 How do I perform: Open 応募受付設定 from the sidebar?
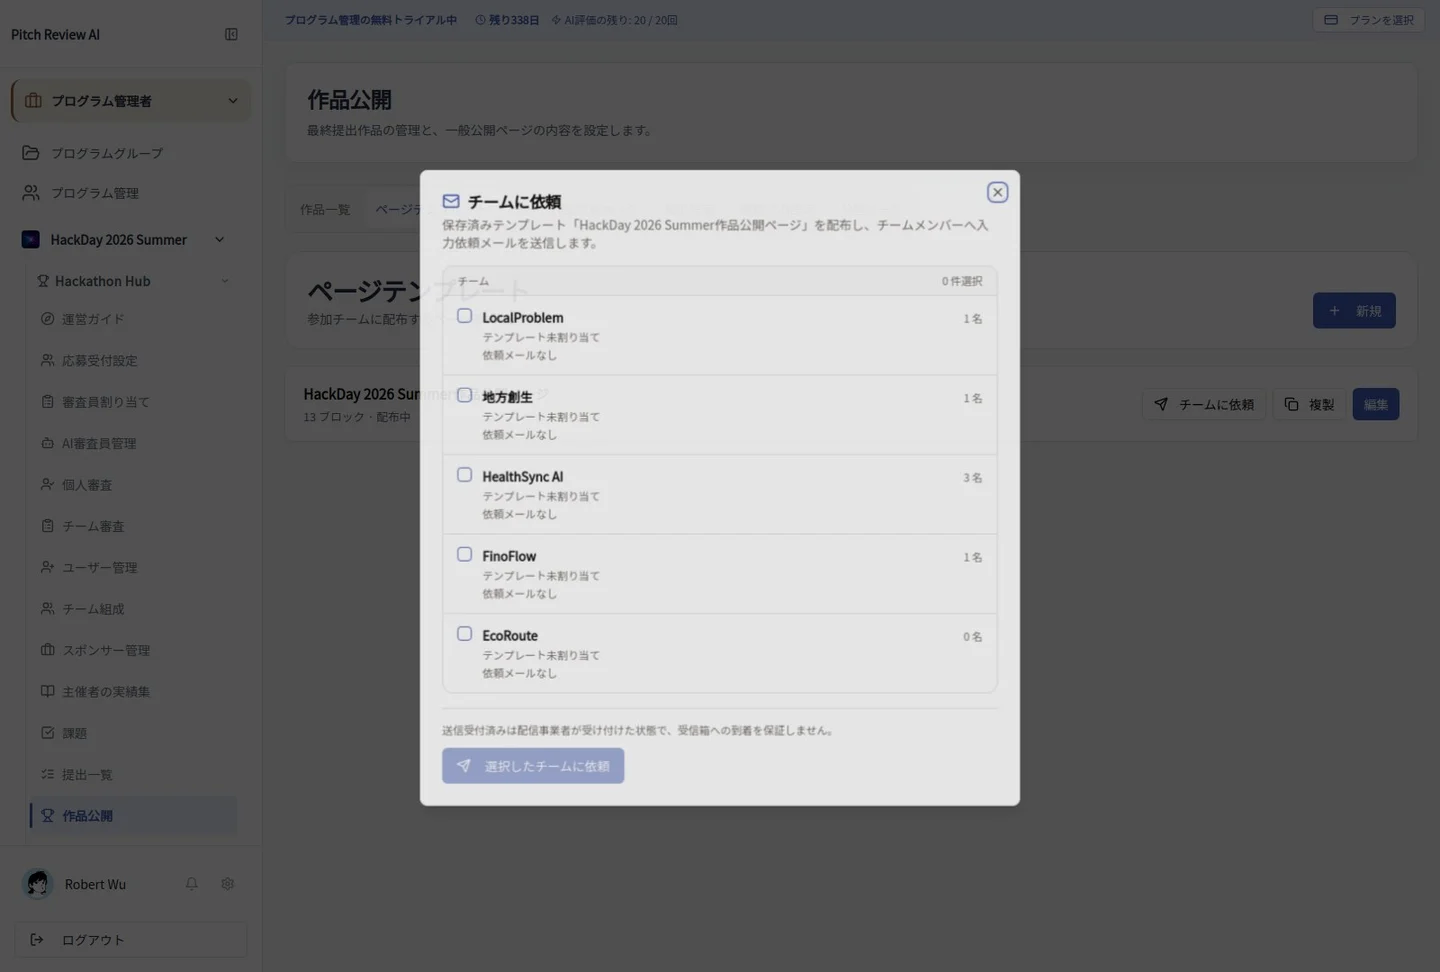[134, 360]
